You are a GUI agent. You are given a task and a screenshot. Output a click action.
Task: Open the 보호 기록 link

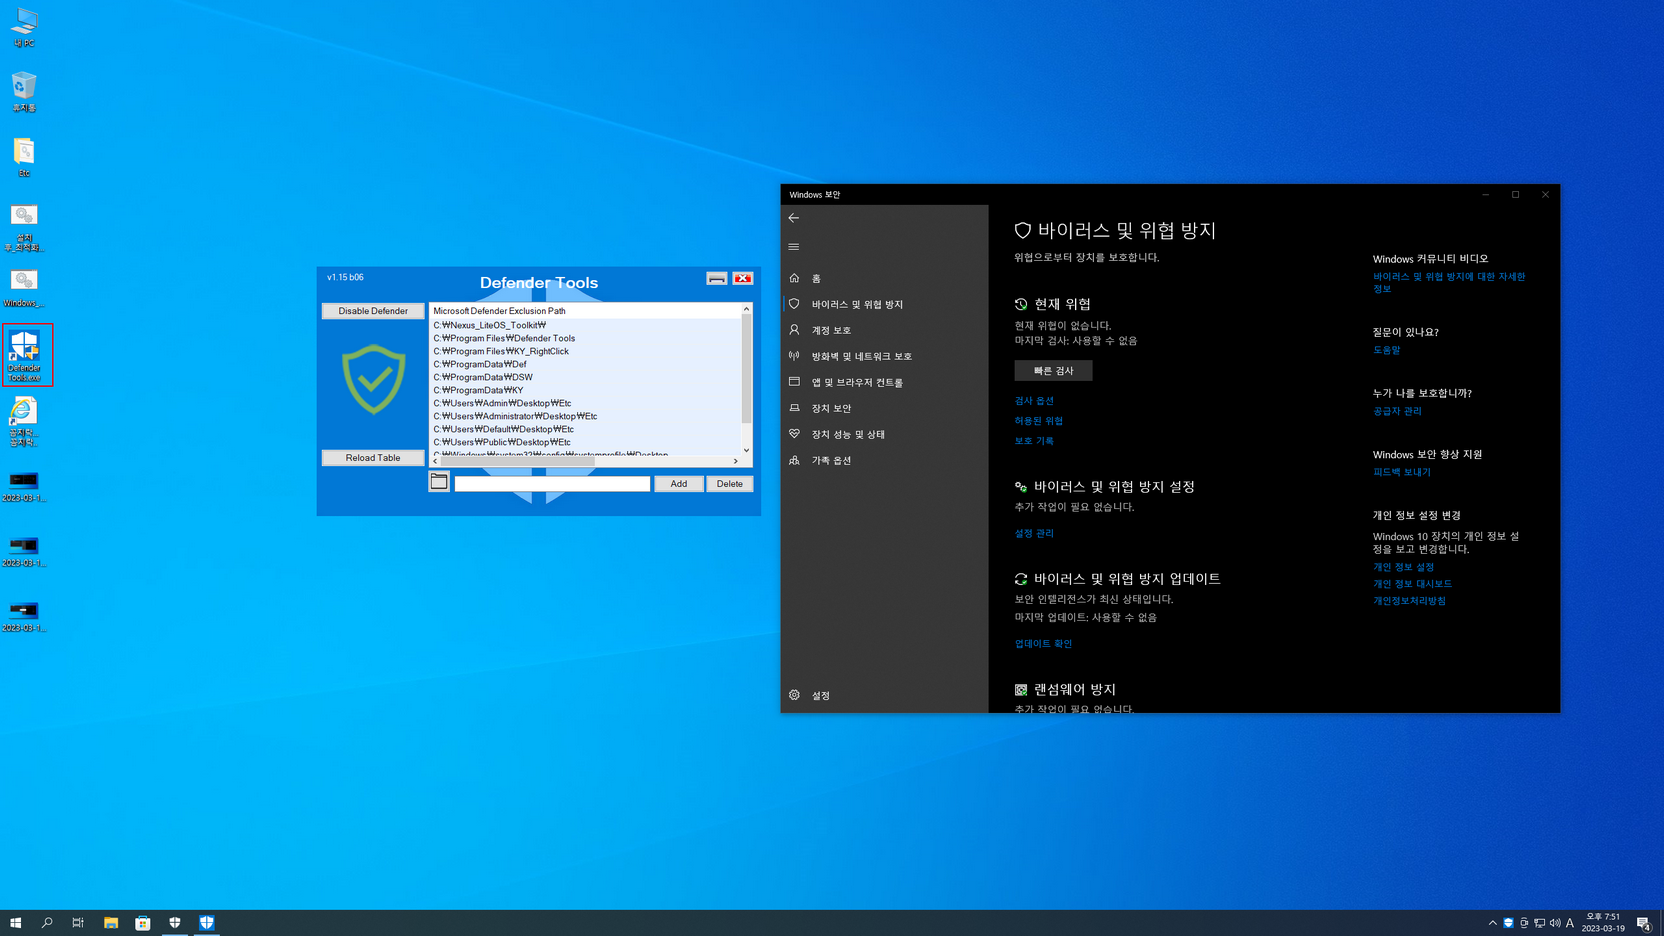1034,441
